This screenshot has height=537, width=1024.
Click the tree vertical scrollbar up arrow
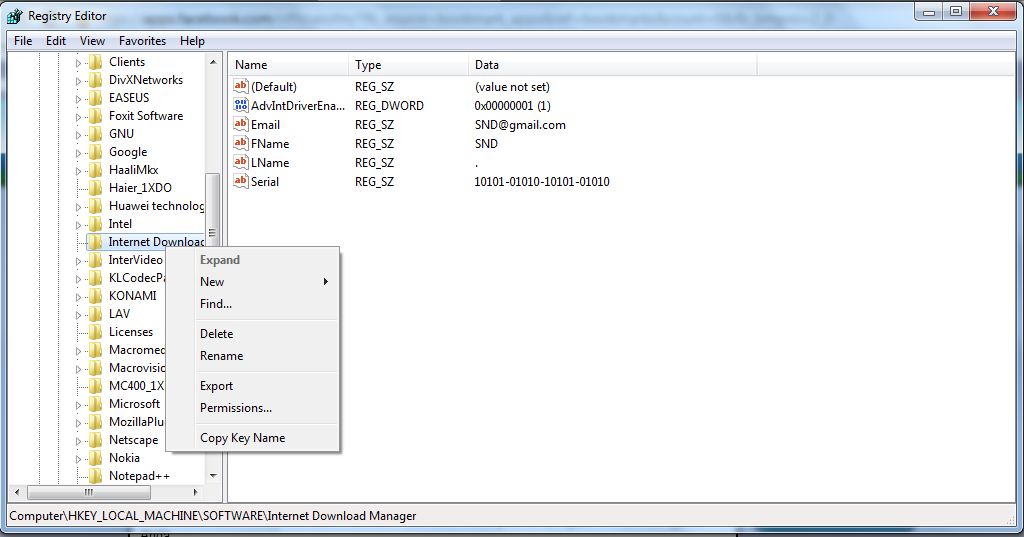(x=213, y=61)
